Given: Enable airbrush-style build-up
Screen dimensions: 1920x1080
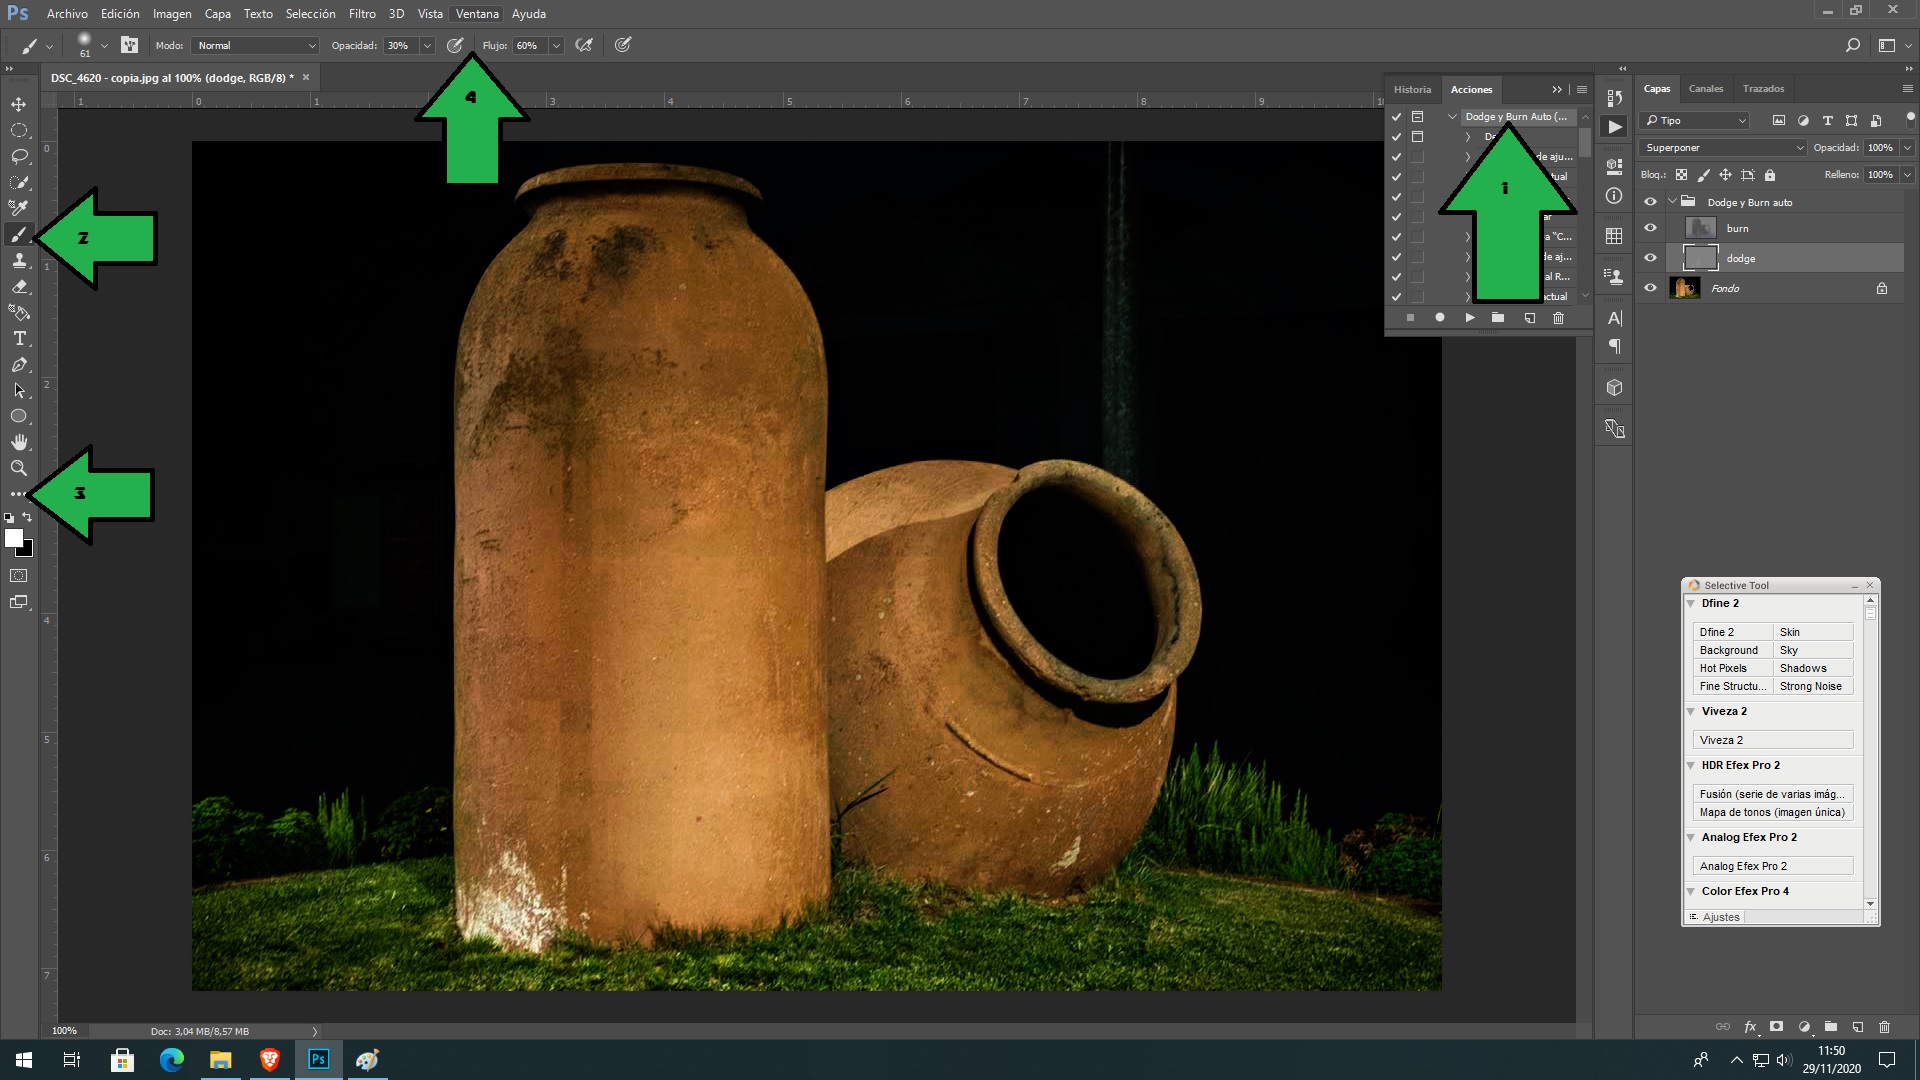Looking at the screenshot, I should pos(585,45).
